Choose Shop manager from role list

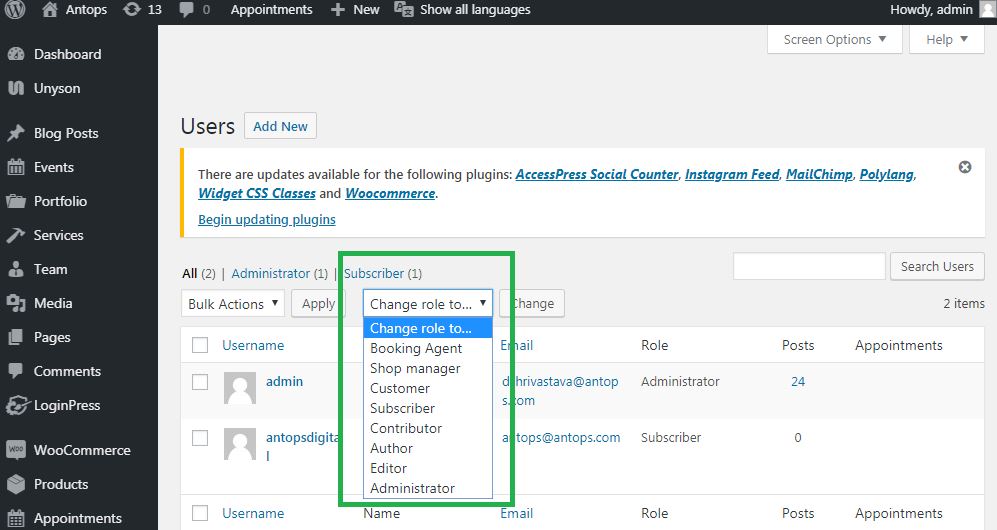point(415,369)
